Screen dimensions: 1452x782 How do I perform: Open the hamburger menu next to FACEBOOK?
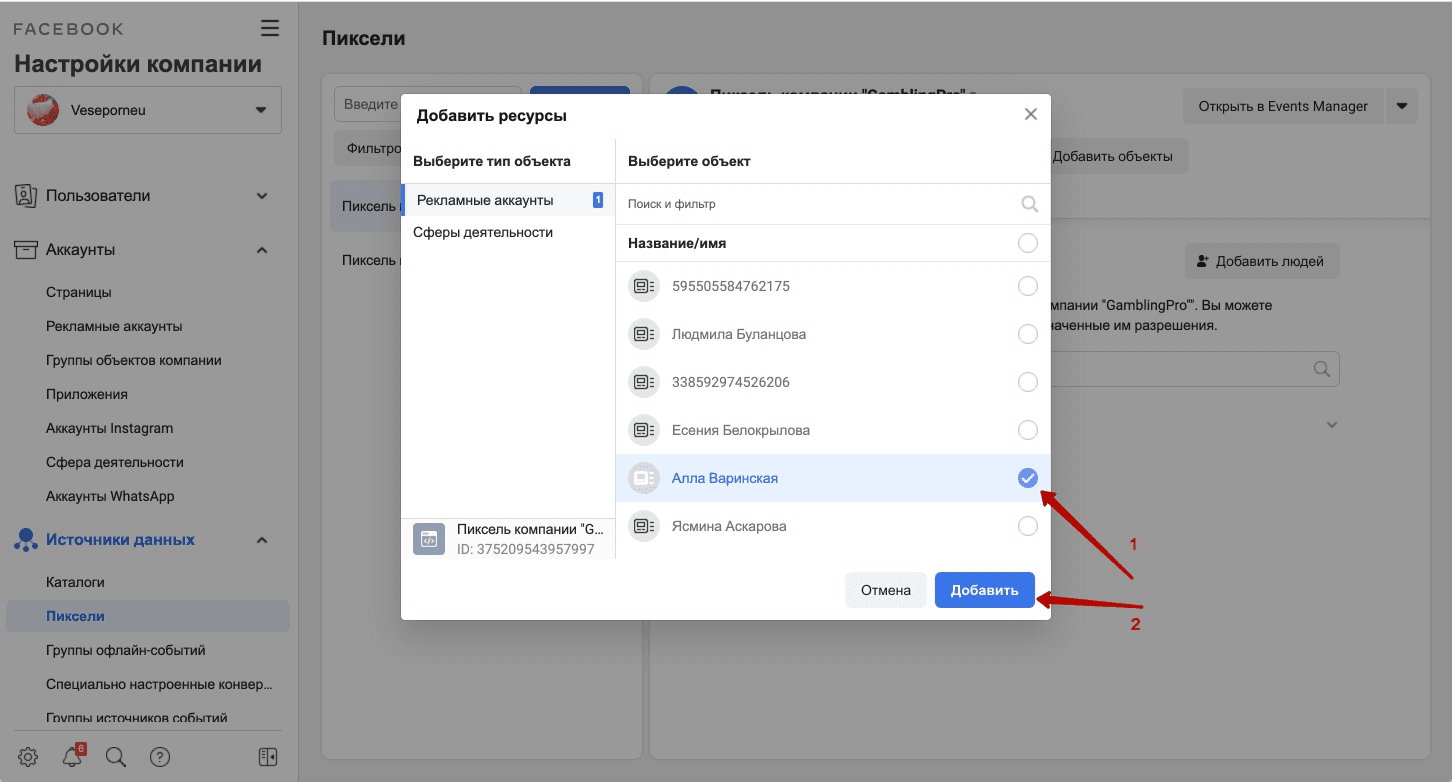click(270, 28)
